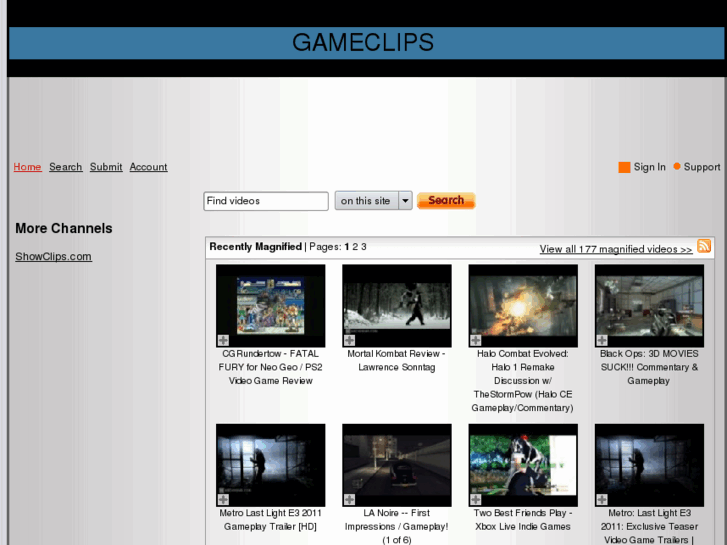Visit the ShowClips.com channel link
The image size is (727, 545).
coord(53,256)
